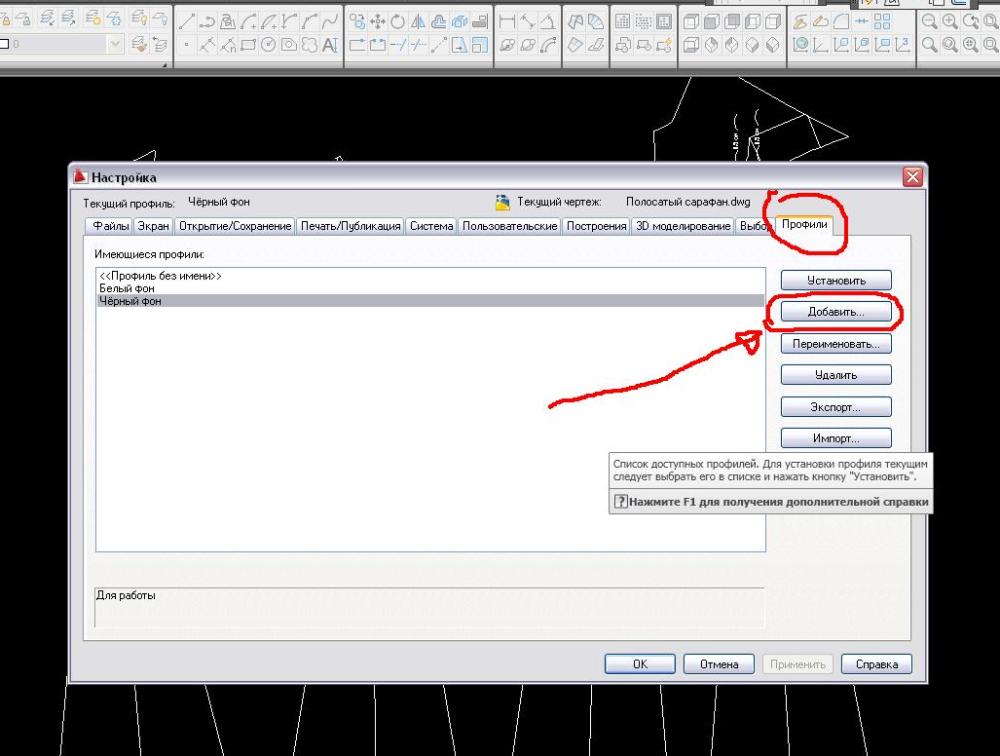The image size is (1000, 756).
Task: Select the Rectangle tool
Action: pyautogui.click(x=248, y=45)
